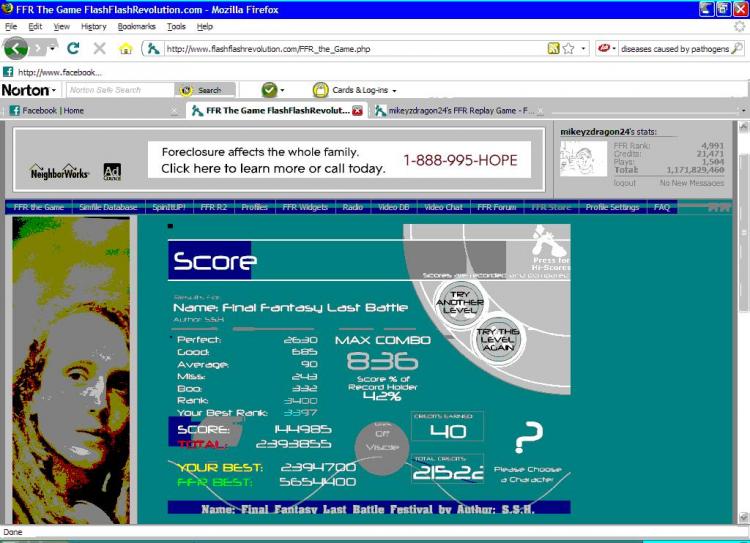The height and width of the screenshot is (543, 750).
Task: Click Norton Cards & Log-ins lock icon
Action: click(x=320, y=89)
